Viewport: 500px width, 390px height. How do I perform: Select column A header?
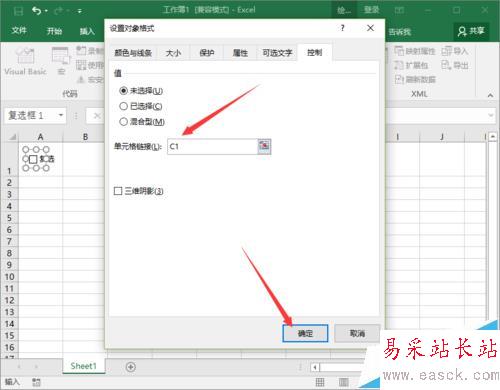tap(40, 137)
